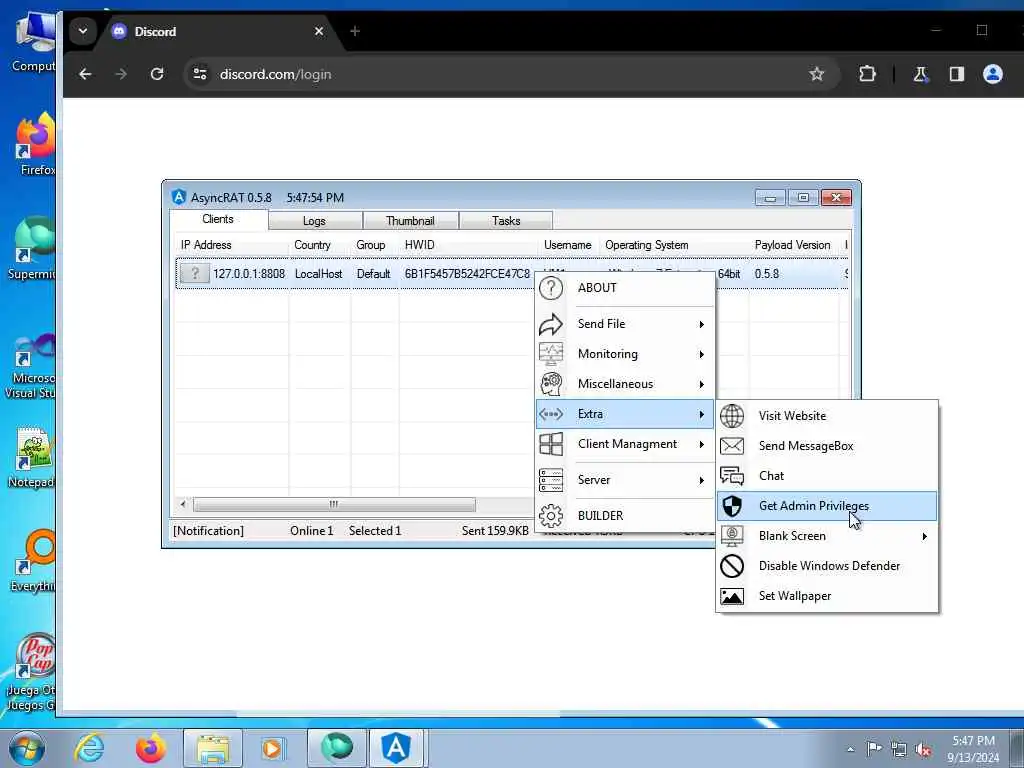Sort by HWID column header

click(469, 245)
